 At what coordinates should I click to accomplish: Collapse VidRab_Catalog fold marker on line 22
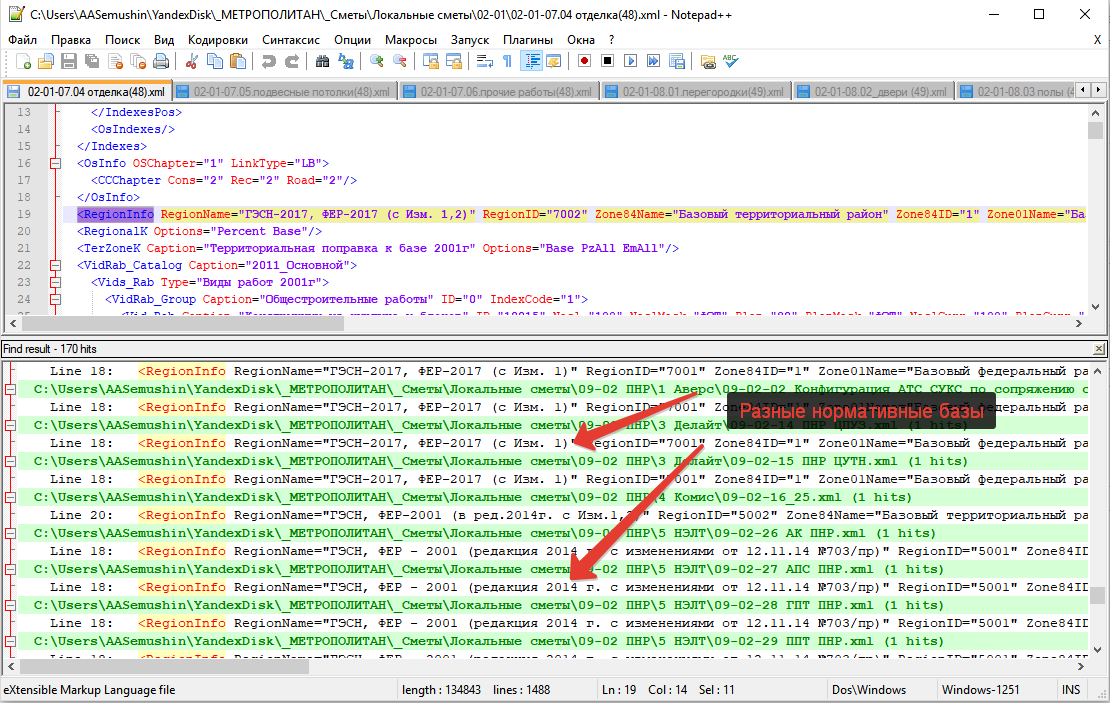point(55,265)
